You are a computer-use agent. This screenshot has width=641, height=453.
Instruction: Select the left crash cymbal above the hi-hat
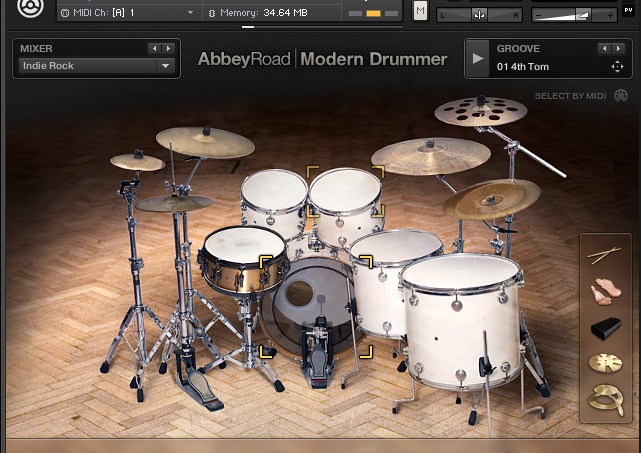pyautogui.click(x=205, y=142)
